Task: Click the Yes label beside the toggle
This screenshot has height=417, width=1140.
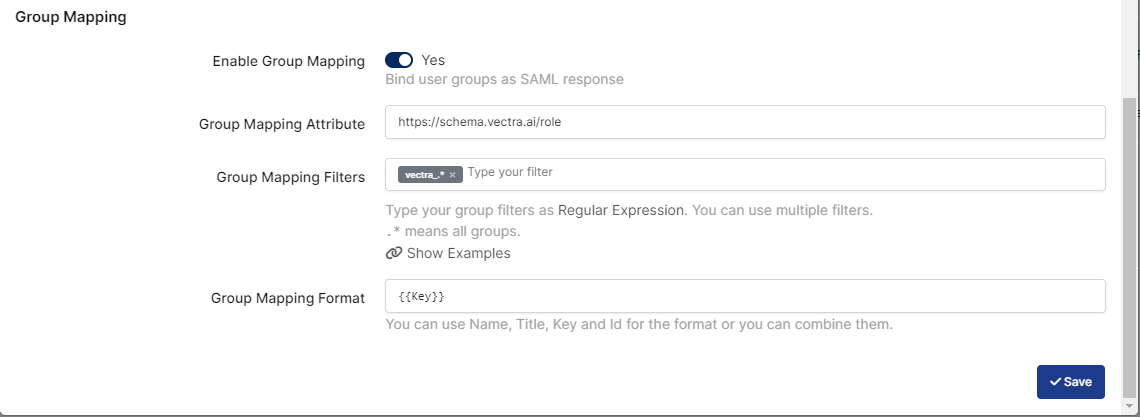Action: 433,60
